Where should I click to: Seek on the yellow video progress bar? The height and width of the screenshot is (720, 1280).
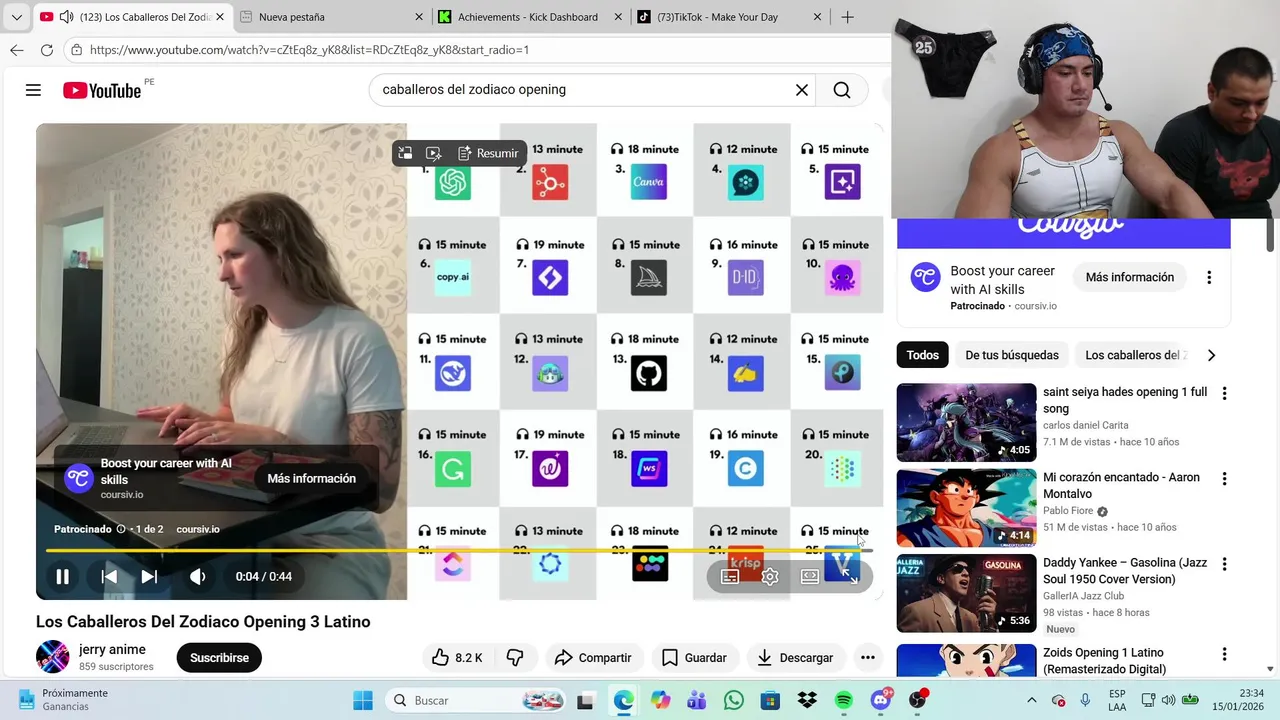coord(459,550)
